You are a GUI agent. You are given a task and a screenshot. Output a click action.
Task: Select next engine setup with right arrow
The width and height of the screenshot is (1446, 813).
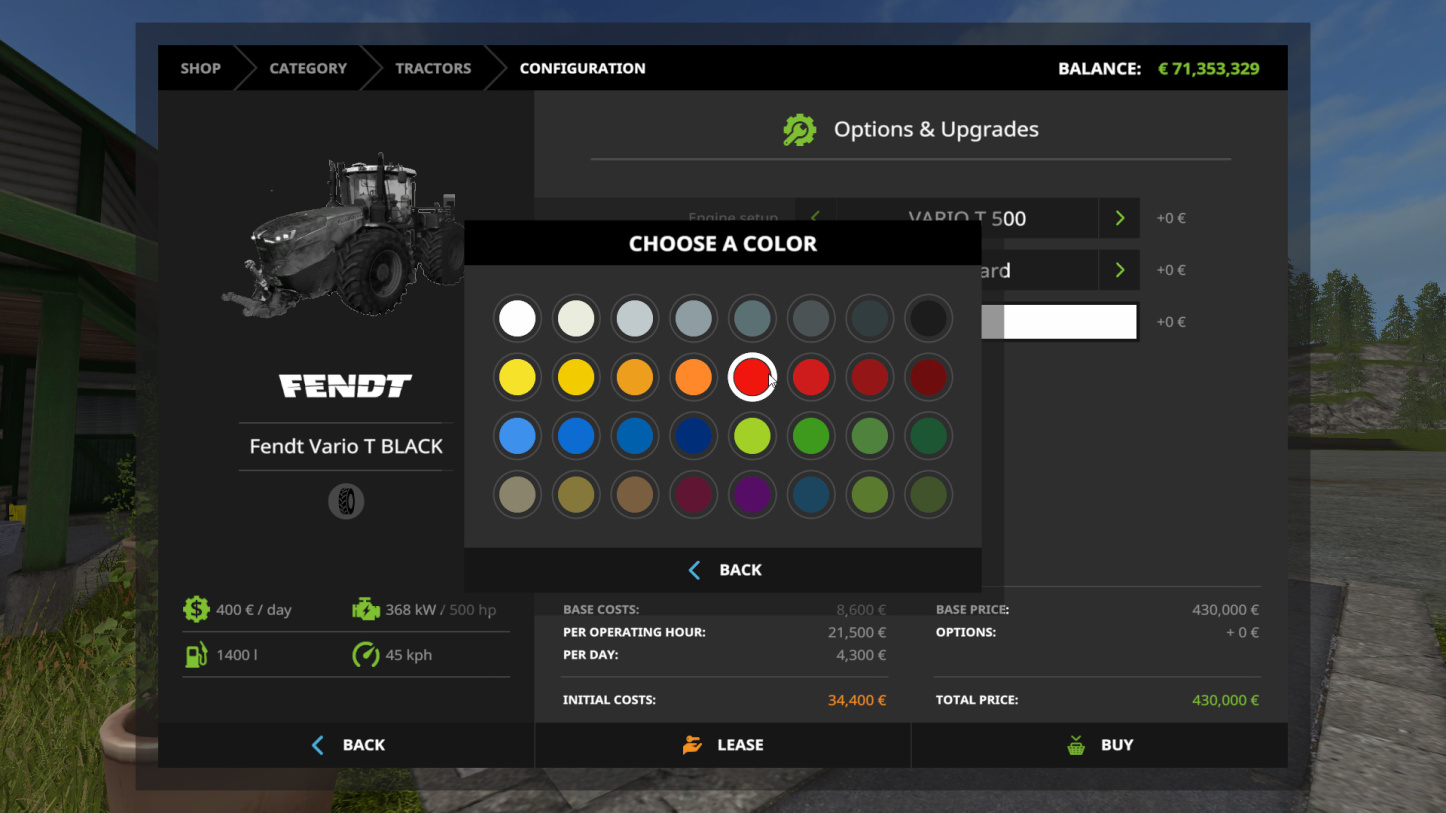coord(1119,218)
